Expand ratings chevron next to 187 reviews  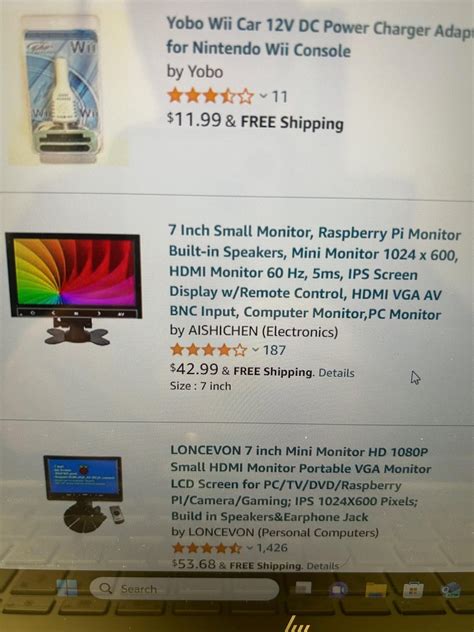coord(256,349)
